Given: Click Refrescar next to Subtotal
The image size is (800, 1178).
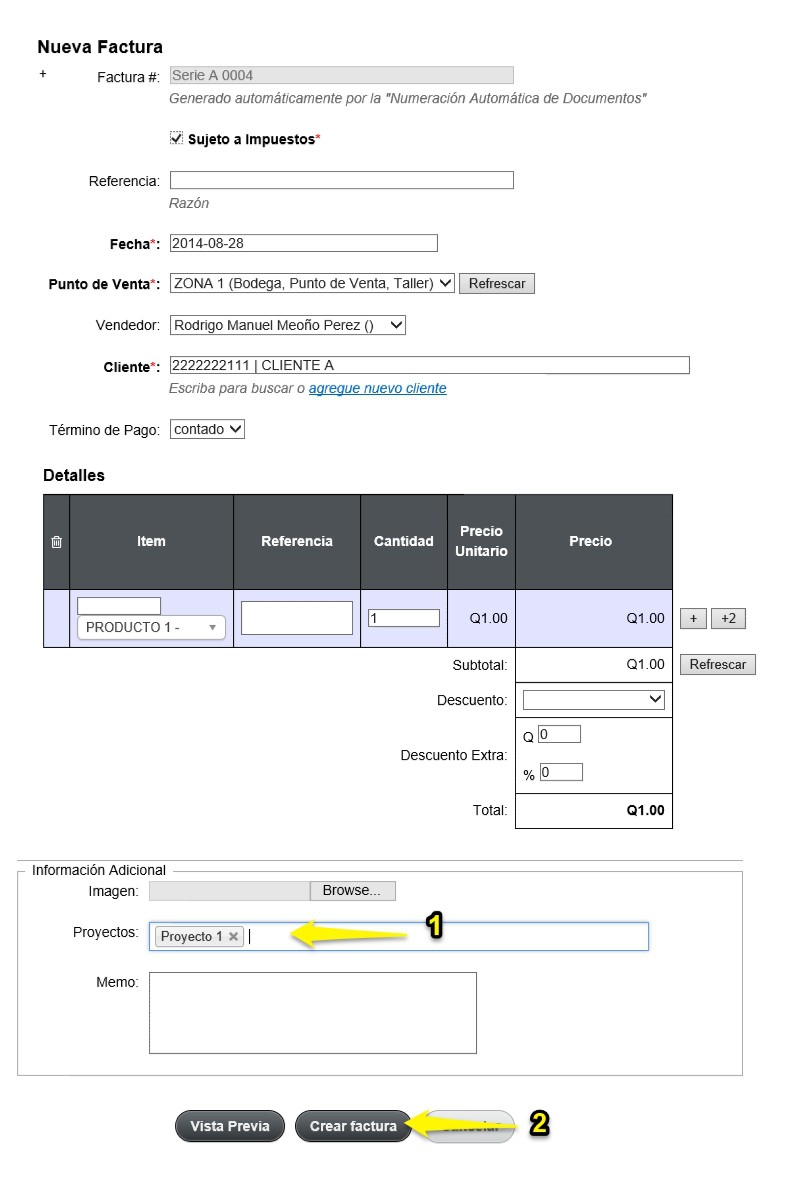Looking at the screenshot, I should click(717, 664).
